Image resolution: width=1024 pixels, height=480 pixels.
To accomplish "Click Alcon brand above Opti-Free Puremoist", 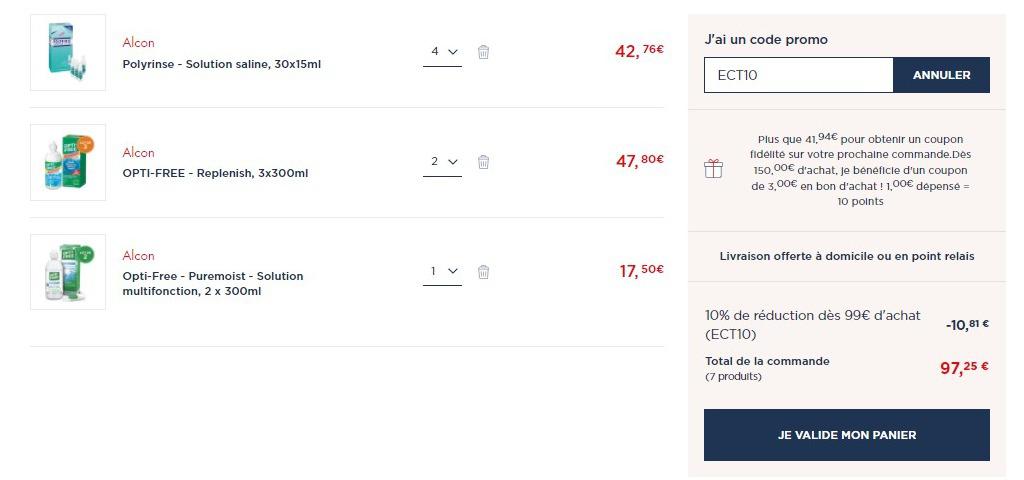I will pos(138,255).
